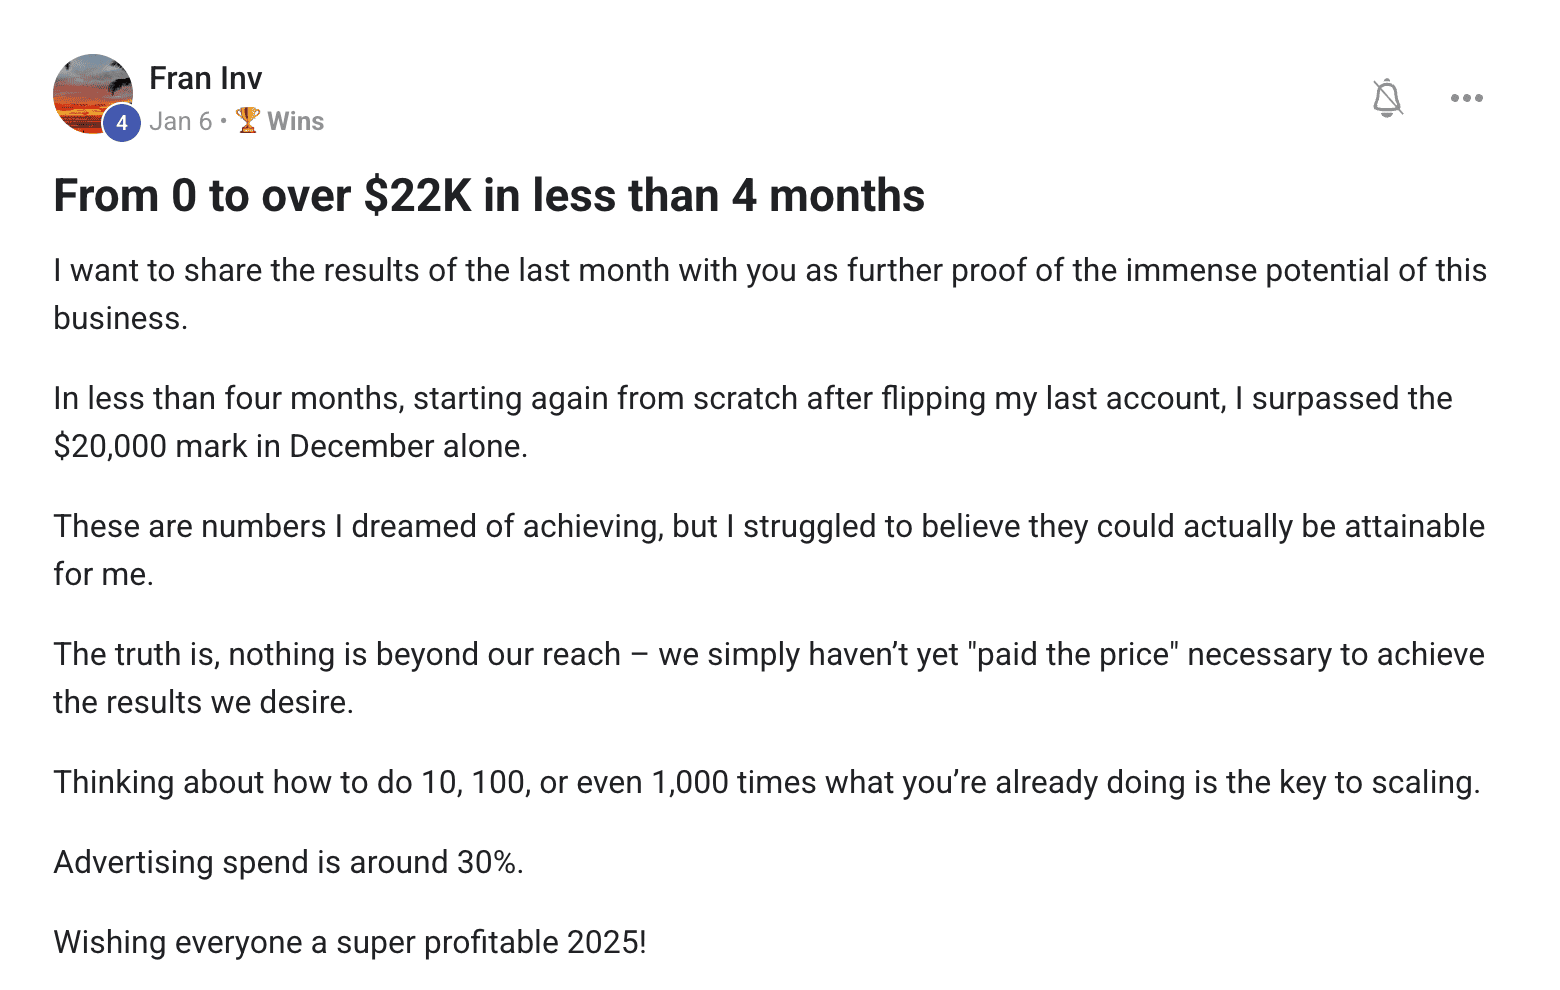Click the line starting "I want to share"
Screen dimensions: 1560x990
(770, 270)
